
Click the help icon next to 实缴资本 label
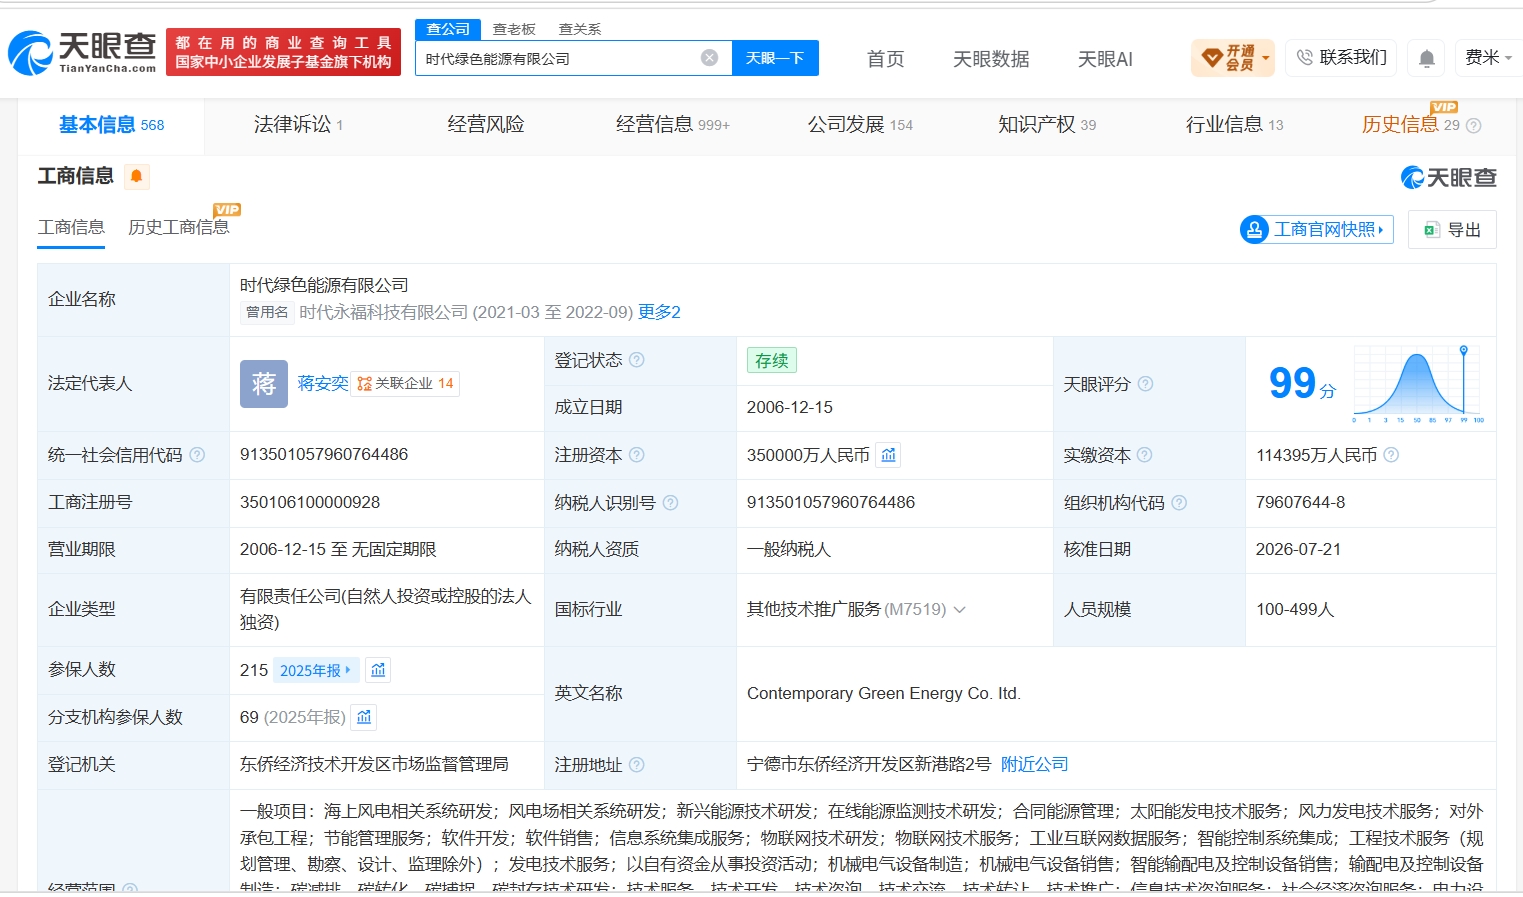click(x=1145, y=455)
